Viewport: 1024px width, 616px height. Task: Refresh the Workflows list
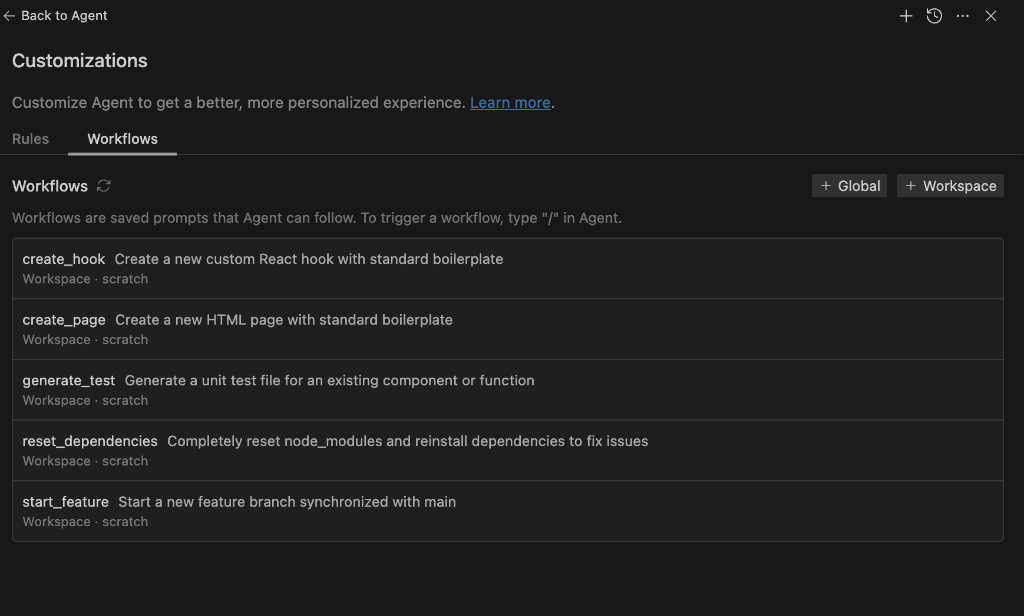(x=103, y=186)
